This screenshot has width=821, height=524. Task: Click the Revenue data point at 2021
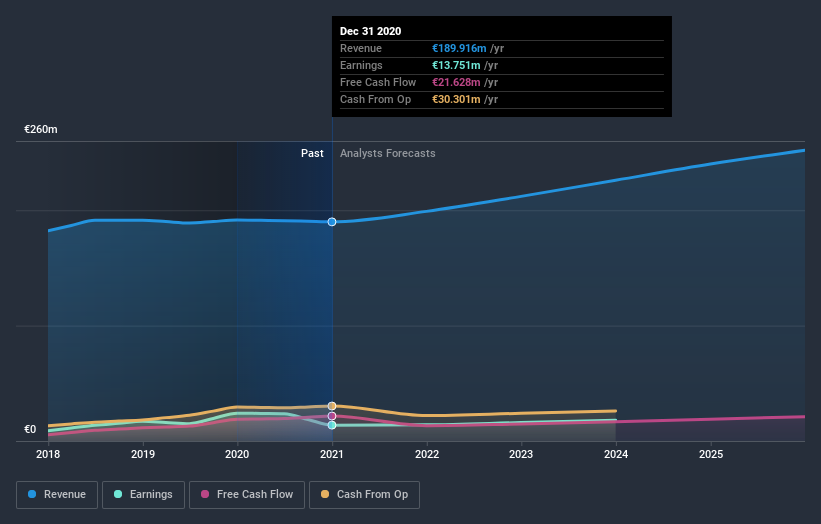click(332, 222)
